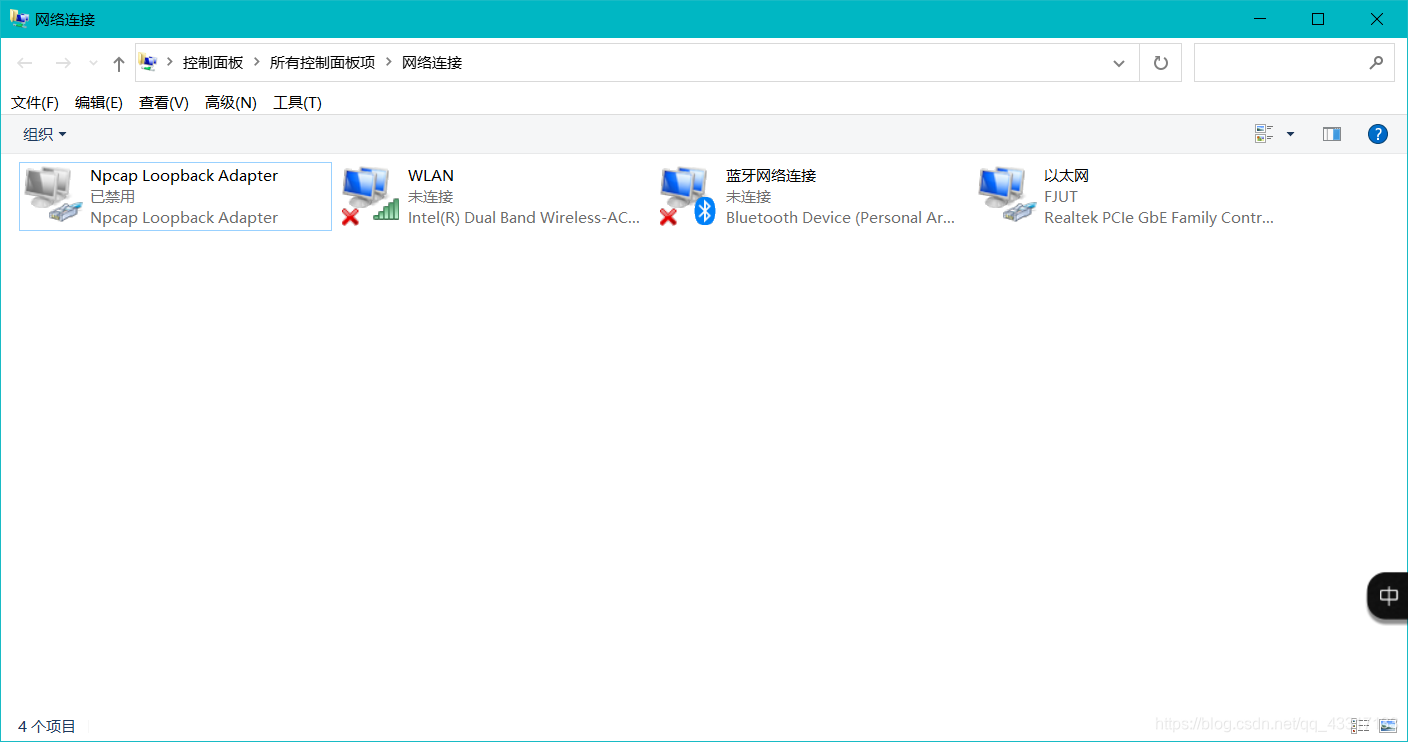Navigate to 控制面板 in breadcrumb
Screen dimensions: 1408x742
pyautogui.click(x=213, y=62)
